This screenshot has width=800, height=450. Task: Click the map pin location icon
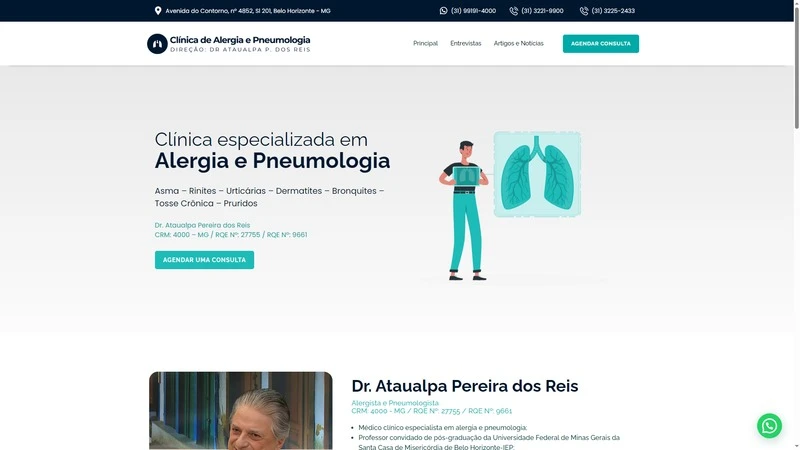158,11
